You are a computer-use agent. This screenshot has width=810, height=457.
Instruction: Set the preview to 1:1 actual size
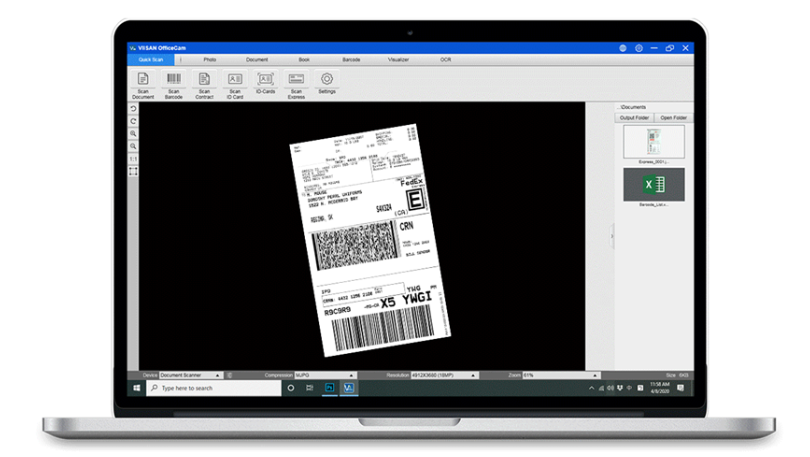pos(133,159)
